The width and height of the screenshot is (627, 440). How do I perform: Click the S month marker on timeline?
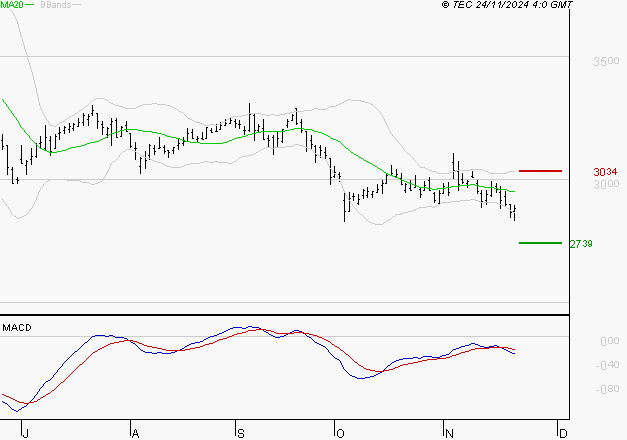pos(240,434)
